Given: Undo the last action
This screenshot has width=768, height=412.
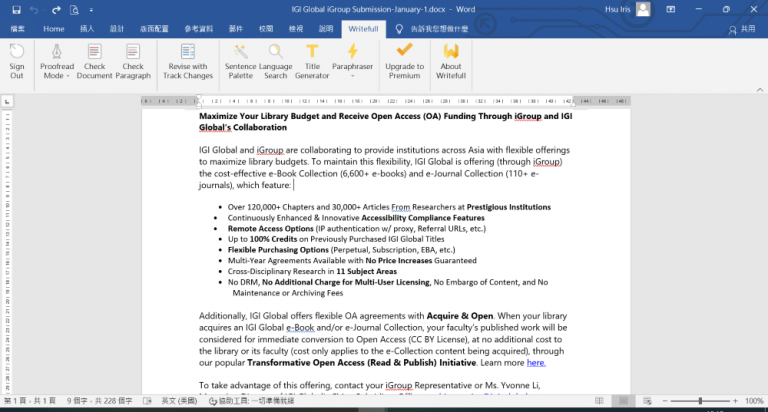Looking at the screenshot, I should [34, 9].
